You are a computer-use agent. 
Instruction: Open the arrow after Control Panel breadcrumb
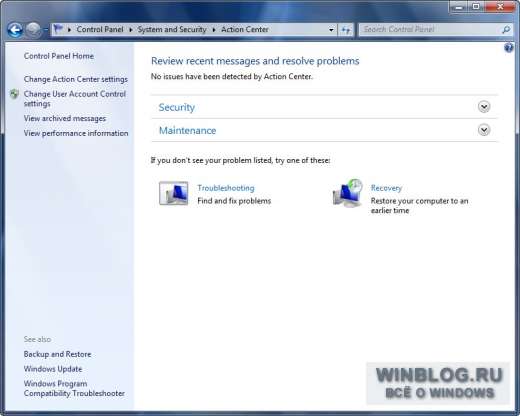pyautogui.click(x=131, y=30)
